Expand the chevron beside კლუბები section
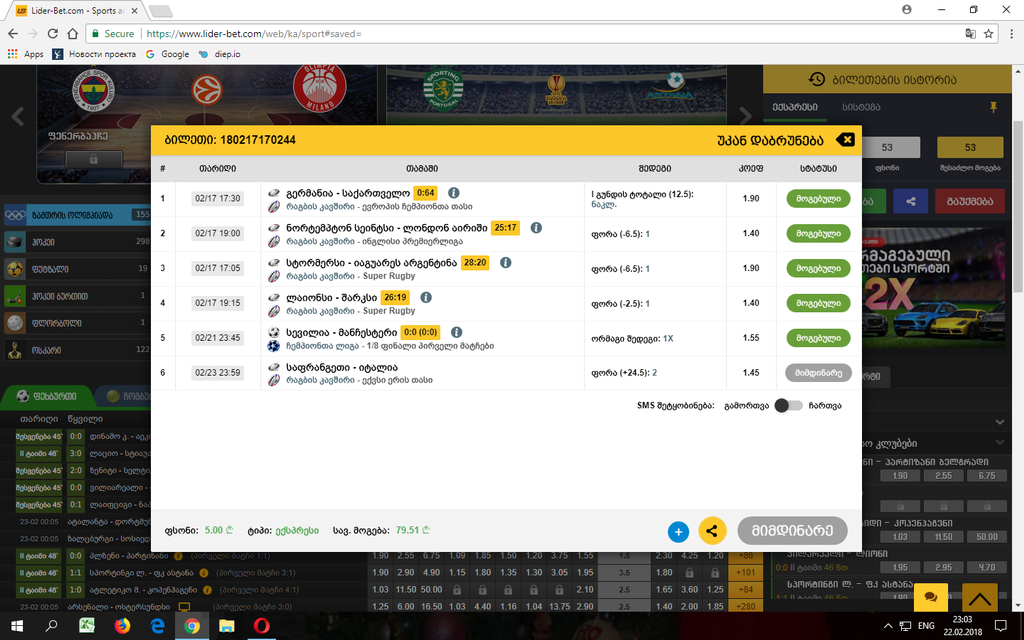This screenshot has height=640, width=1024. point(999,443)
